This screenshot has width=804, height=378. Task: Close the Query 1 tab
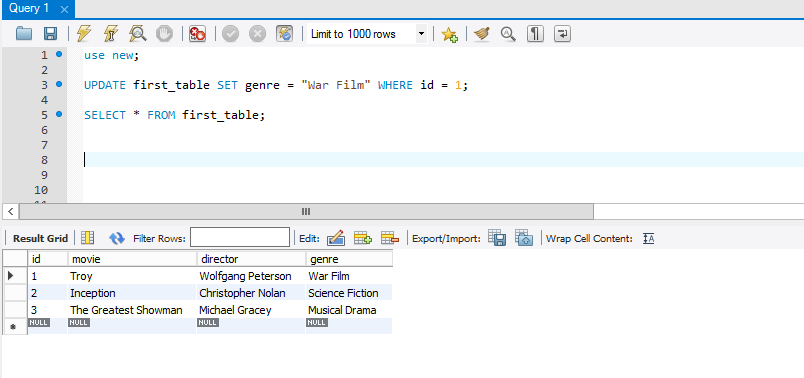[64, 9]
